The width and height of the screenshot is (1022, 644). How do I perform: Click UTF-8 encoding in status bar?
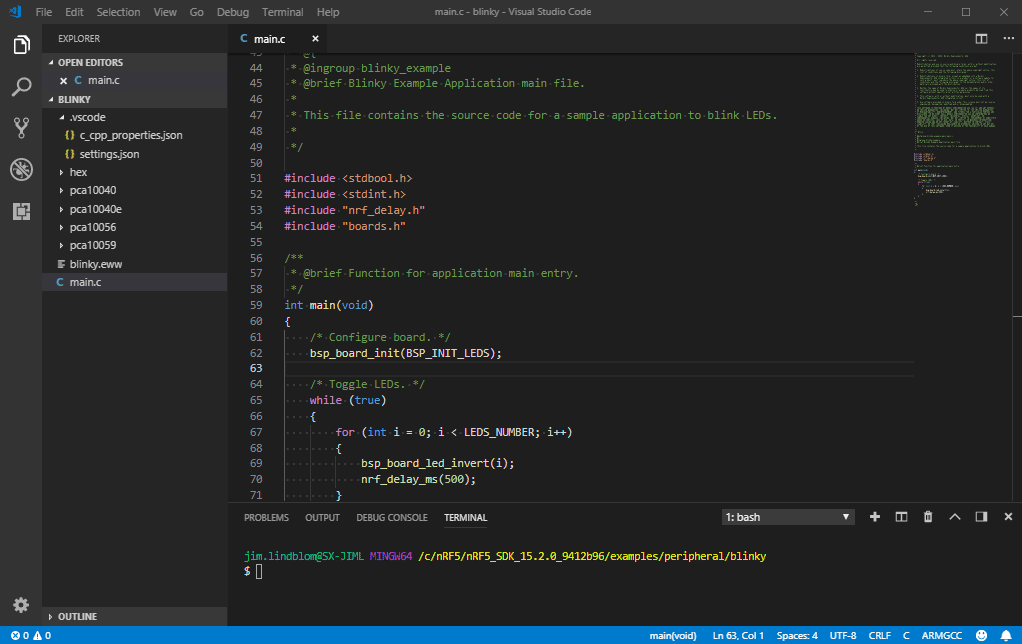(843, 636)
